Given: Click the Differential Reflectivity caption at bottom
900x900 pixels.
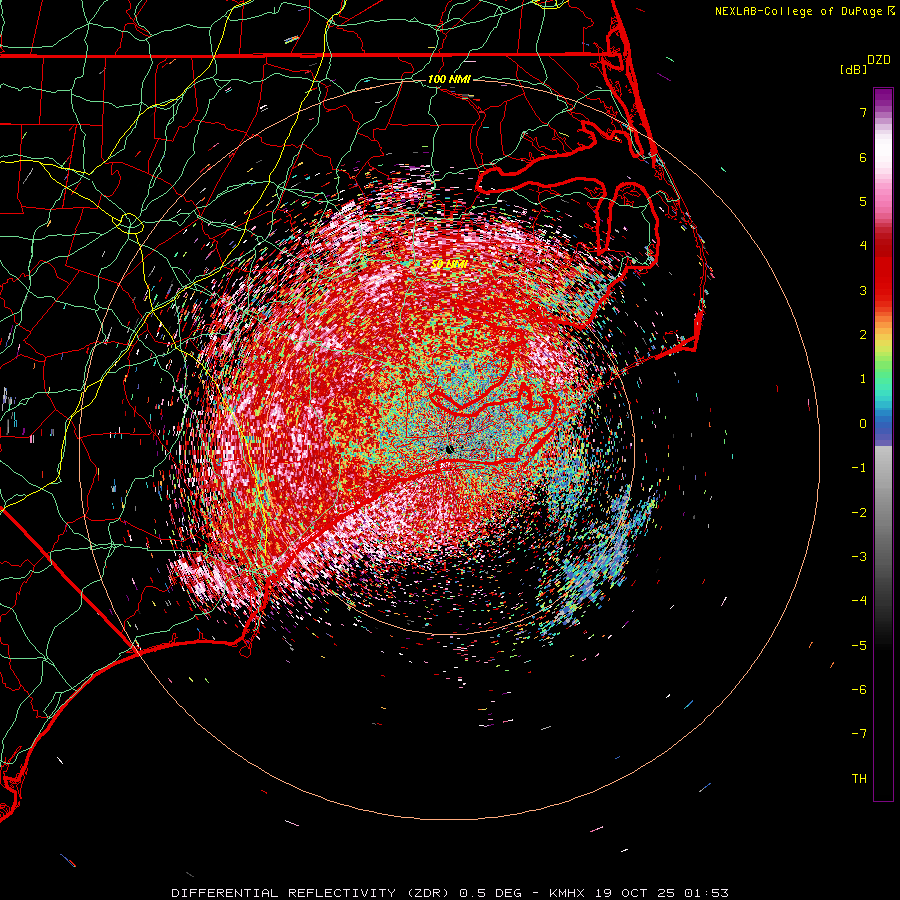Looking at the screenshot, I should click(x=449, y=893).
